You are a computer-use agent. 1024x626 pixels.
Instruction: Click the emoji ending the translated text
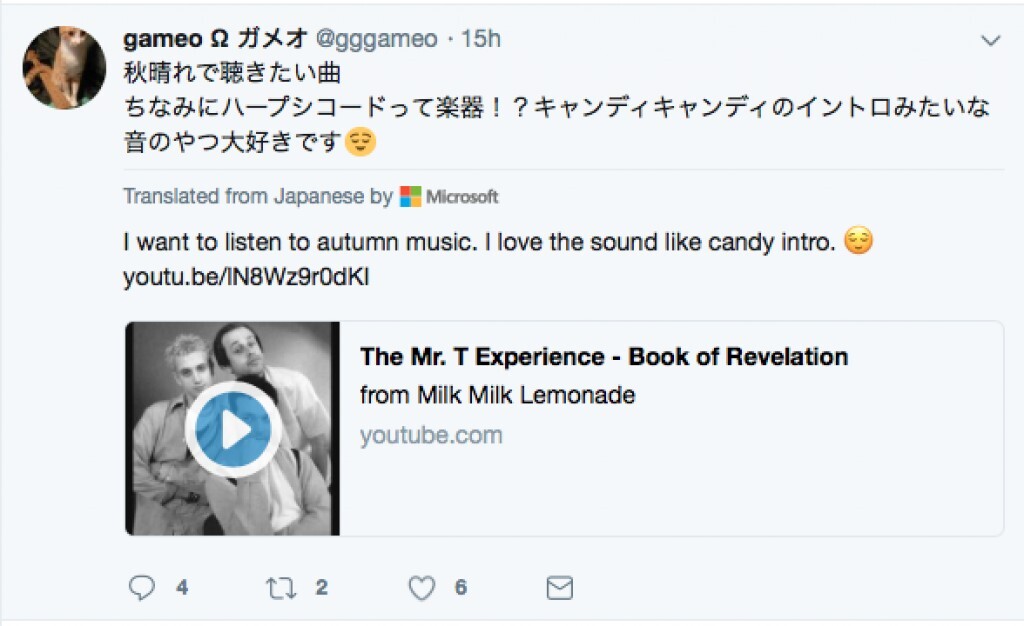coord(858,243)
